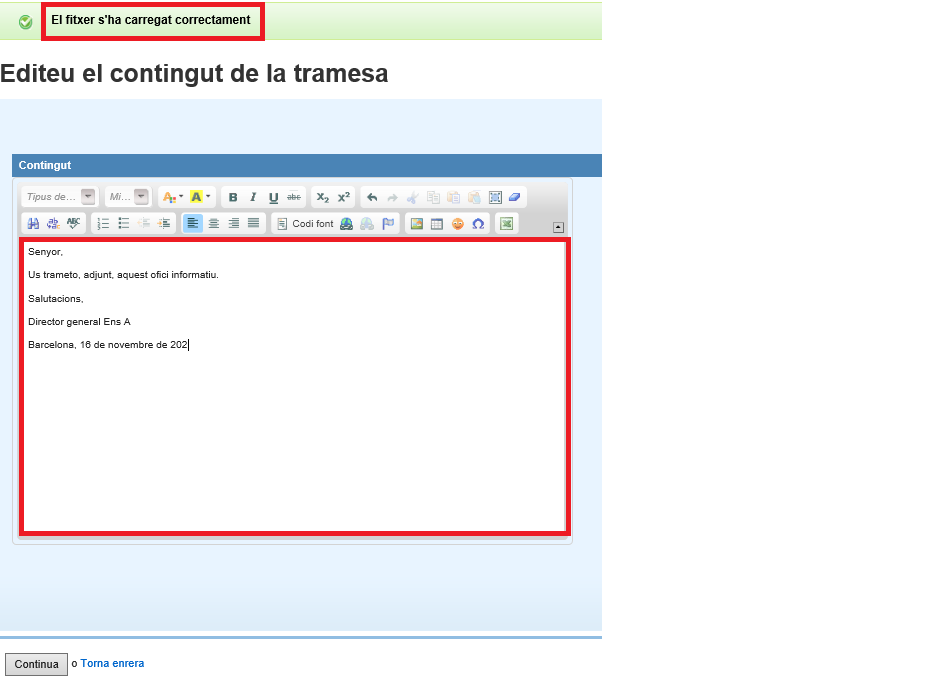Insert an image into the content
Screen dimensions: 926x682
[x=417, y=224]
